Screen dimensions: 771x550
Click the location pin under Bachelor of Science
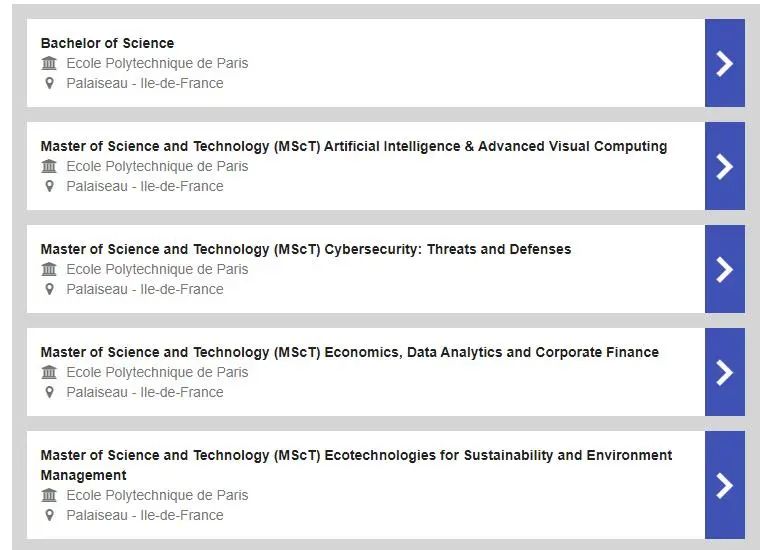[x=49, y=83]
